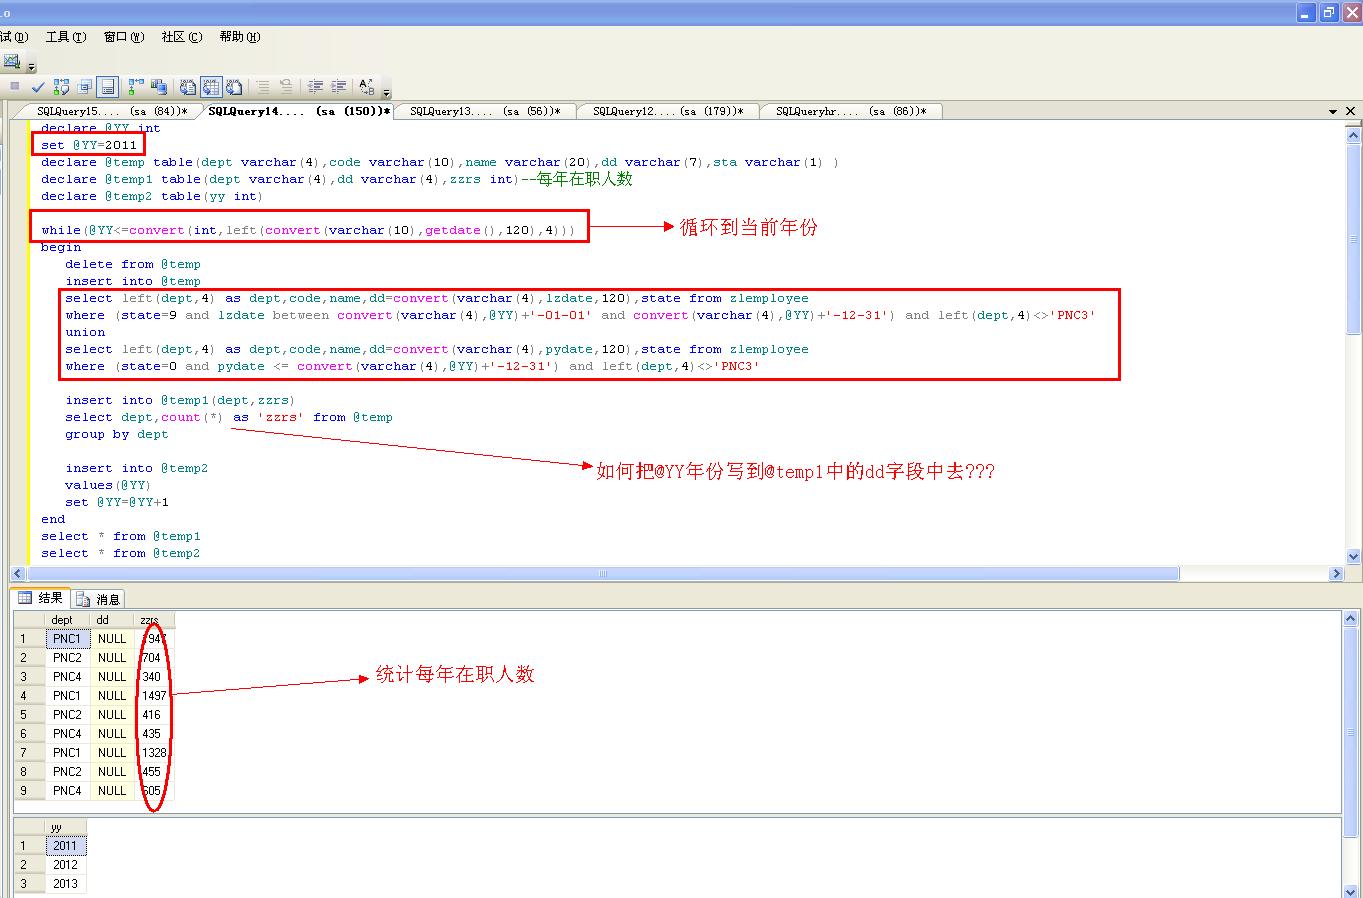The width and height of the screenshot is (1363, 898).
Task: Click the editor horizontal scrollbar left arrow
Action: [18, 574]
